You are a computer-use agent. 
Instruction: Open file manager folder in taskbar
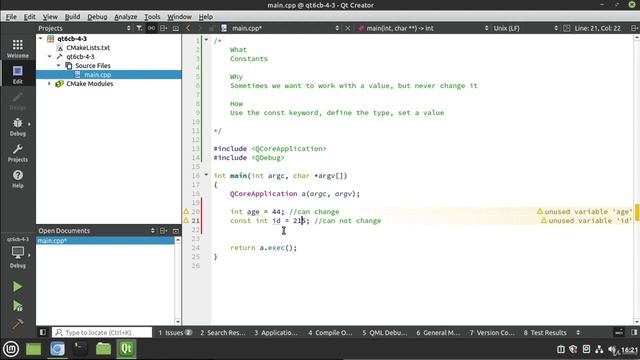(x=103, y=349)
